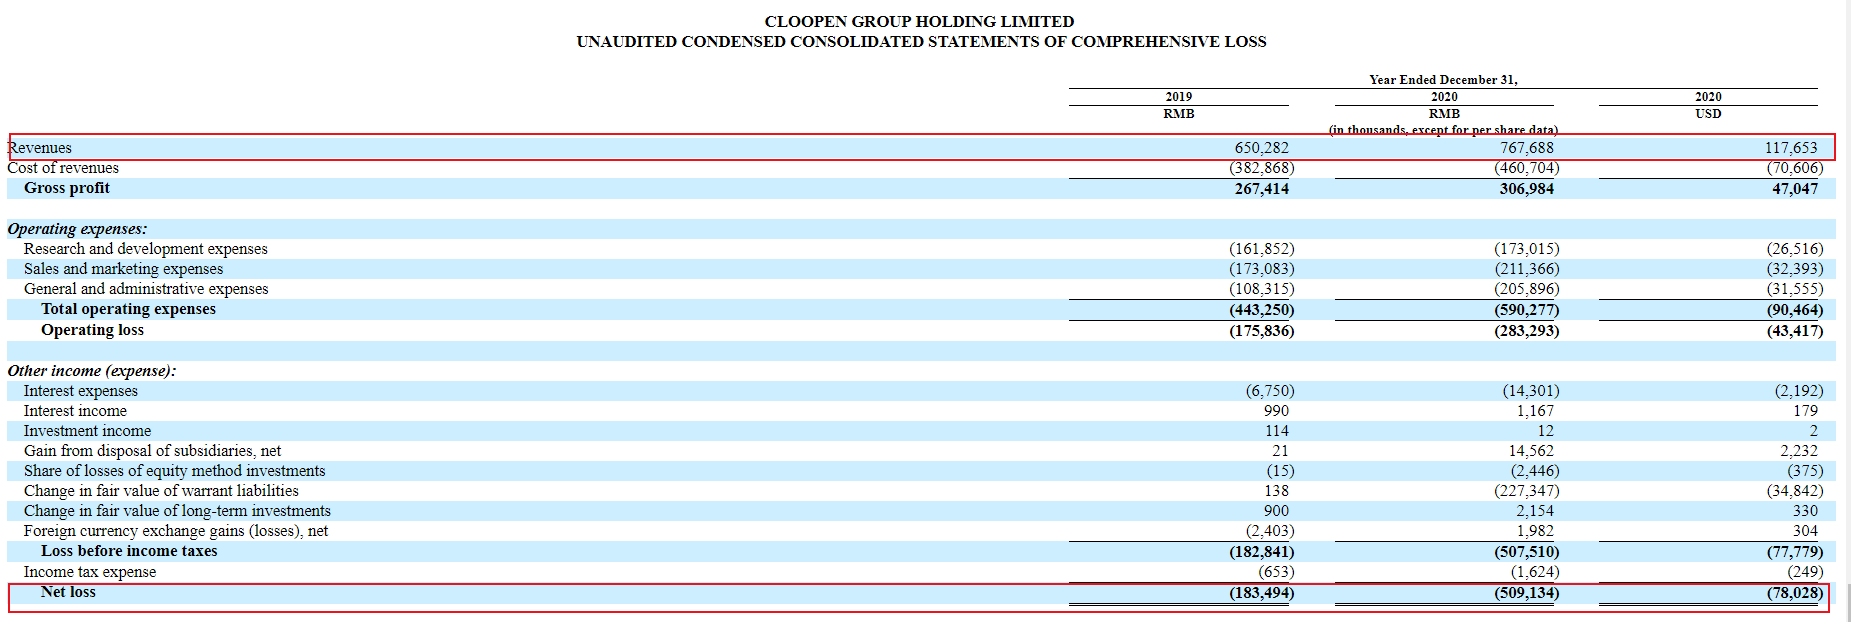
Task: Select the 'Net loss' row label
Action: point(68,592)
